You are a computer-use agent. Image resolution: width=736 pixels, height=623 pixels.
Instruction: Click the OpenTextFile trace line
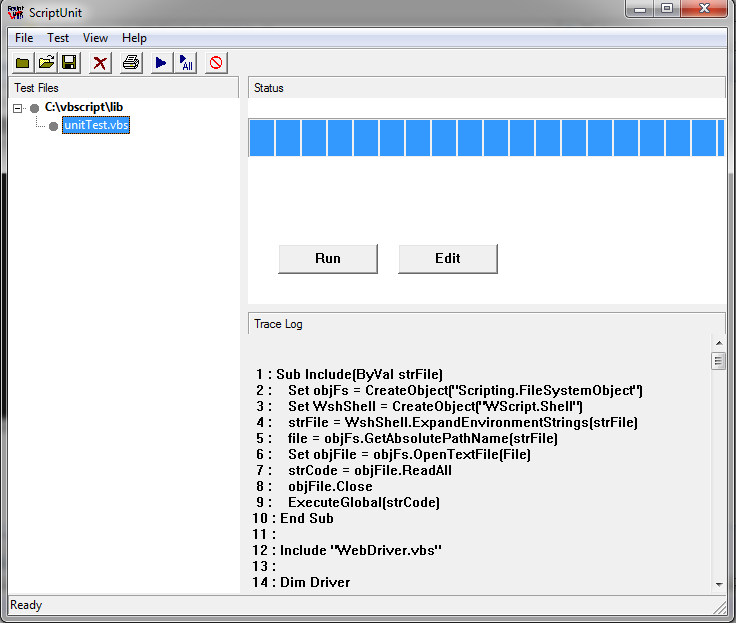(x=392, y=454)
